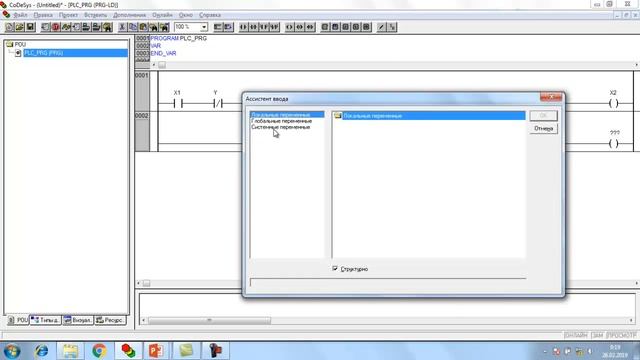The width and height of the screenshot is (640, 360).
Task: Open Windows Explorer from the taskbar
Action: pyautogui.click(x=70, y=351)
